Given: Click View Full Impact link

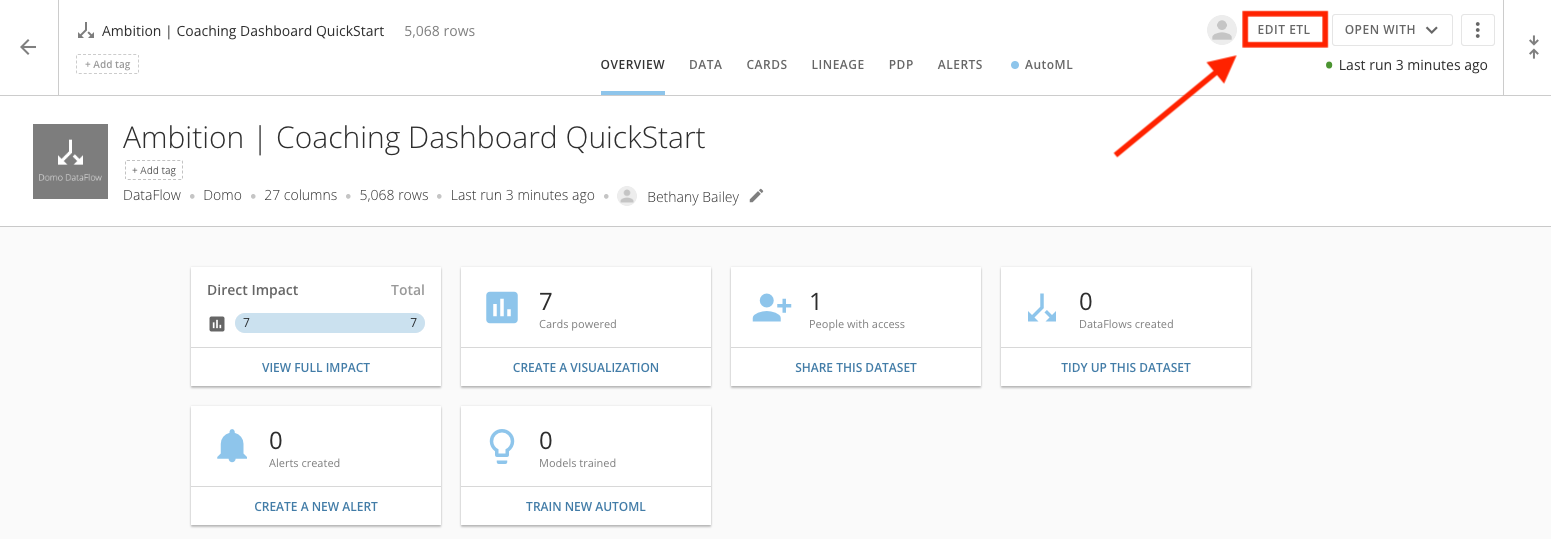Looking at the screenshot, I should pyautogui.click(x=316, y=367).
